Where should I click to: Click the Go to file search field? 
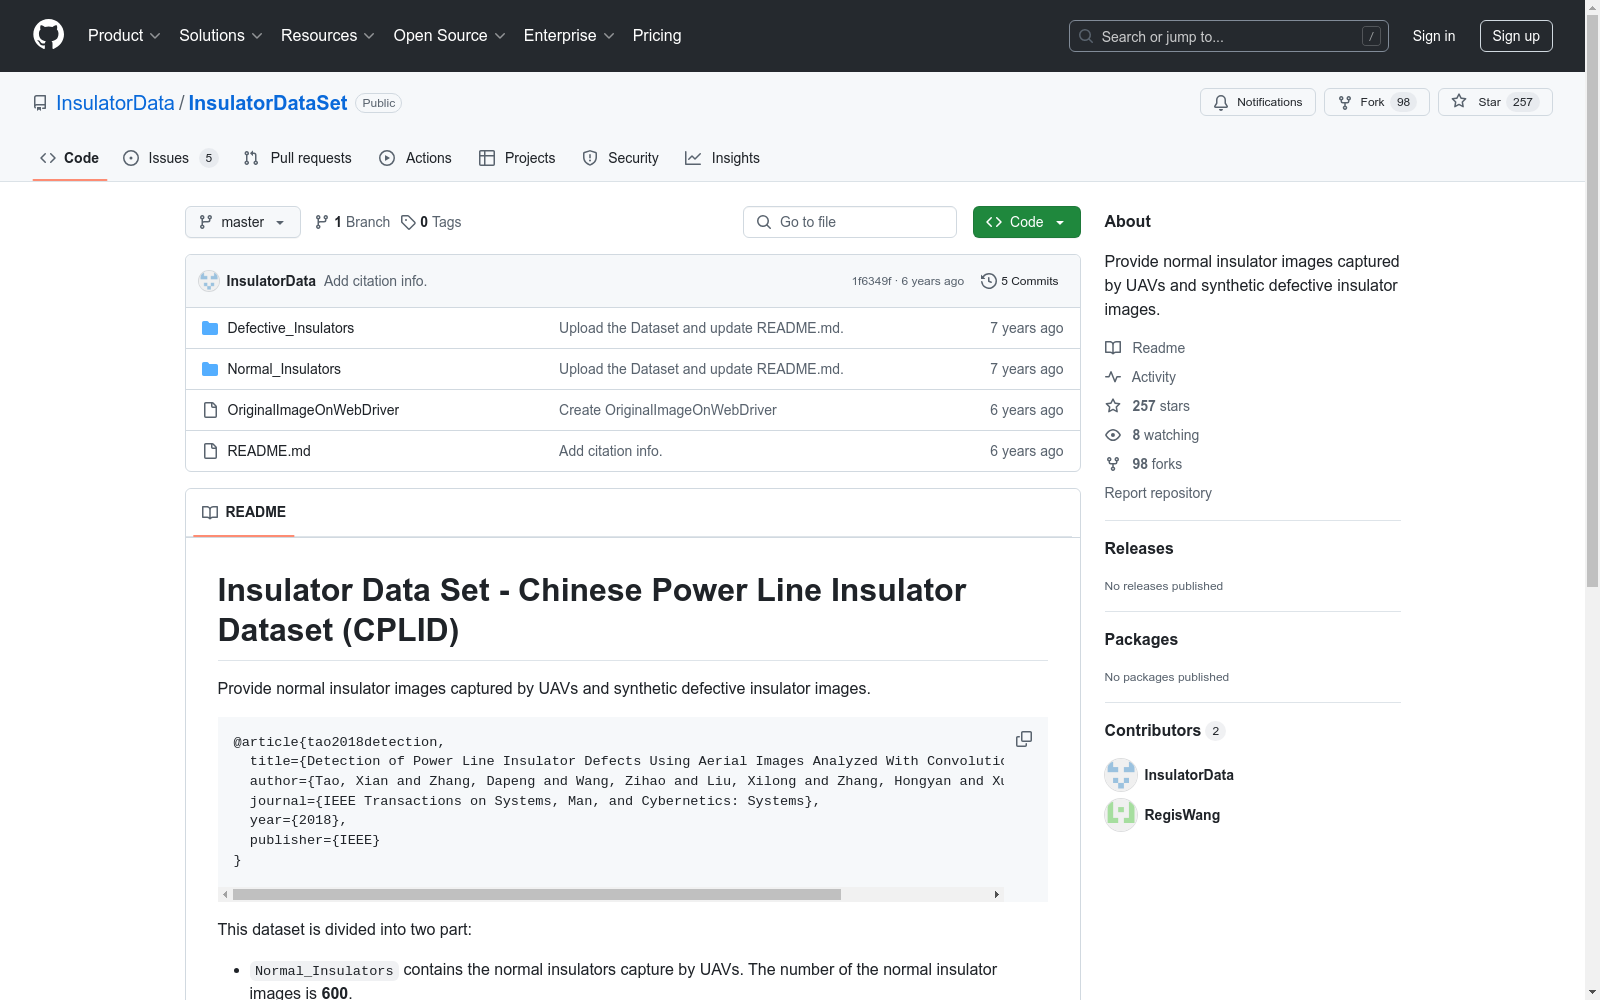pyautogui.click(x=849, y=222)
